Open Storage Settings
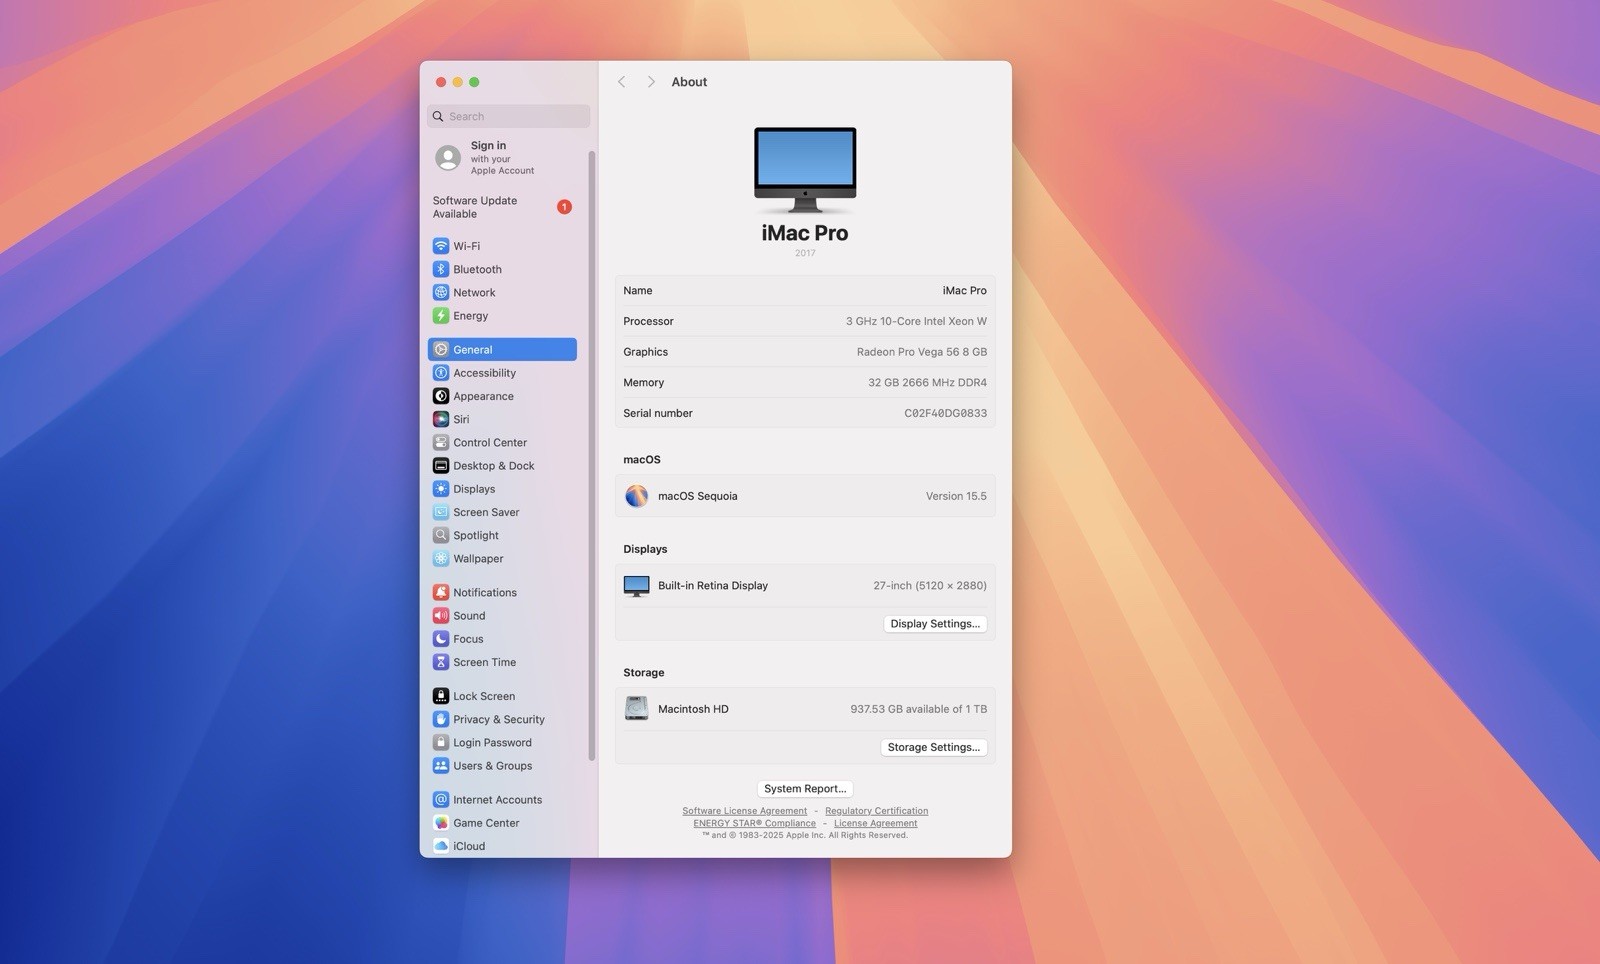The height and width of the screenshot is (964, 1600). [x=933, y=747]
